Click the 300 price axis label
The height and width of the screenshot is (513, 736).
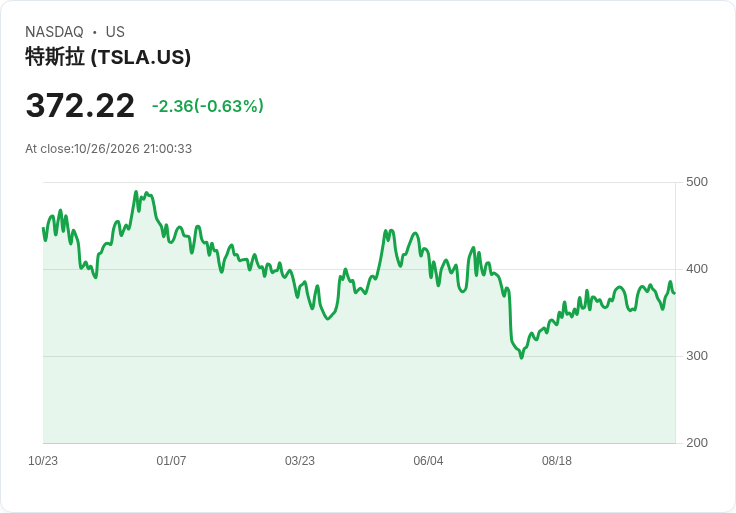click(697, 356)
